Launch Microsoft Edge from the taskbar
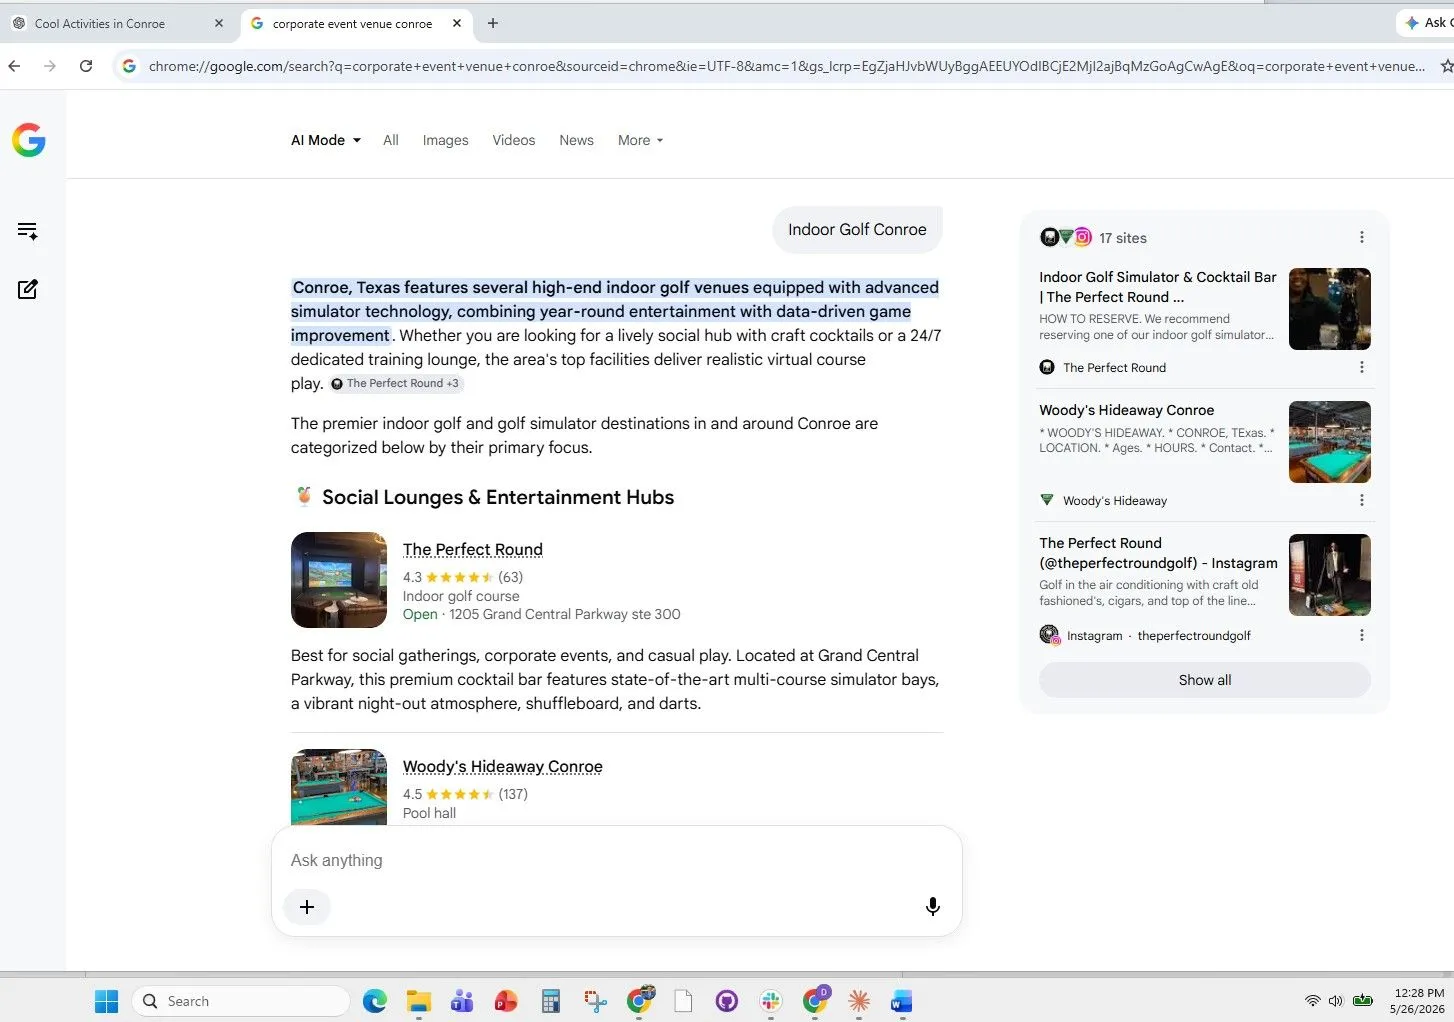The width and height of the screenshot is (1454, 1022). pyautogui.click(x=375, y=1001)
